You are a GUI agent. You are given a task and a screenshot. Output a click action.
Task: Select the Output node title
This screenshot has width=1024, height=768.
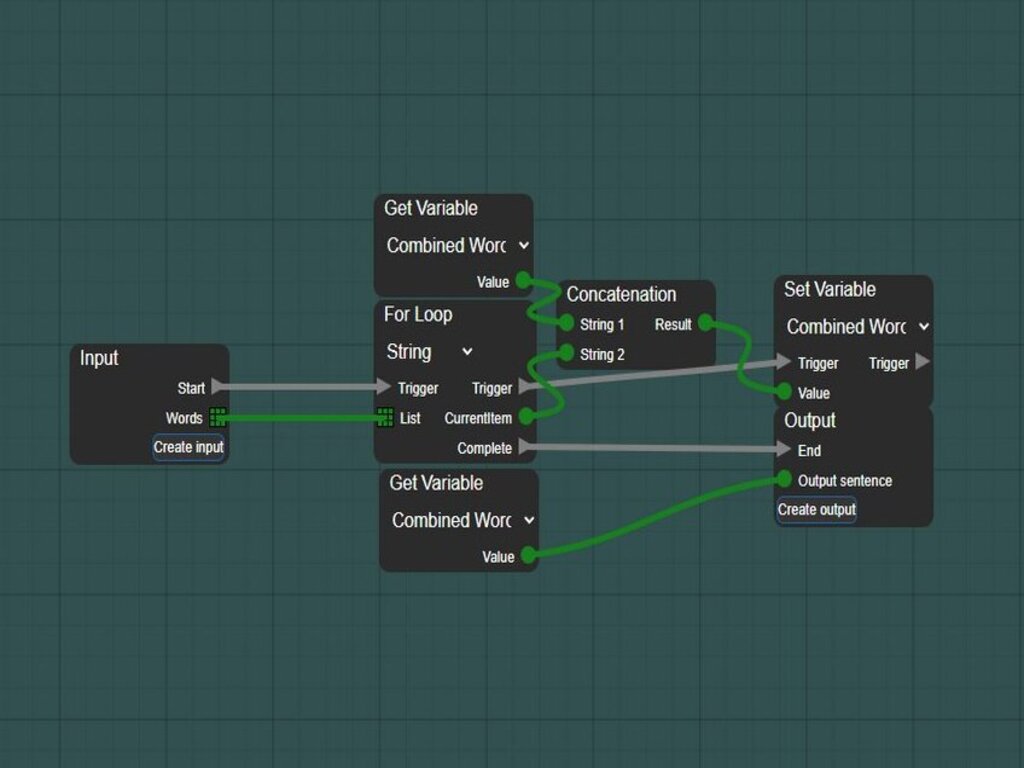point(810,421)
